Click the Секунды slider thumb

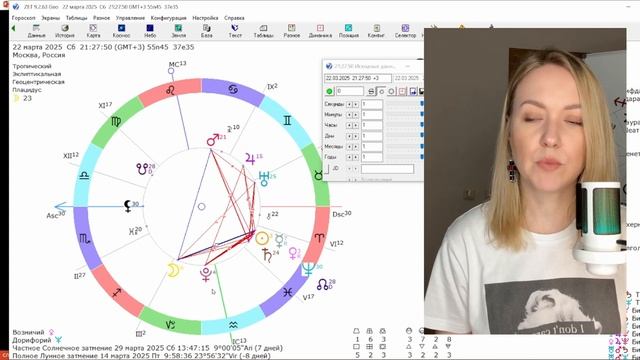422,104
